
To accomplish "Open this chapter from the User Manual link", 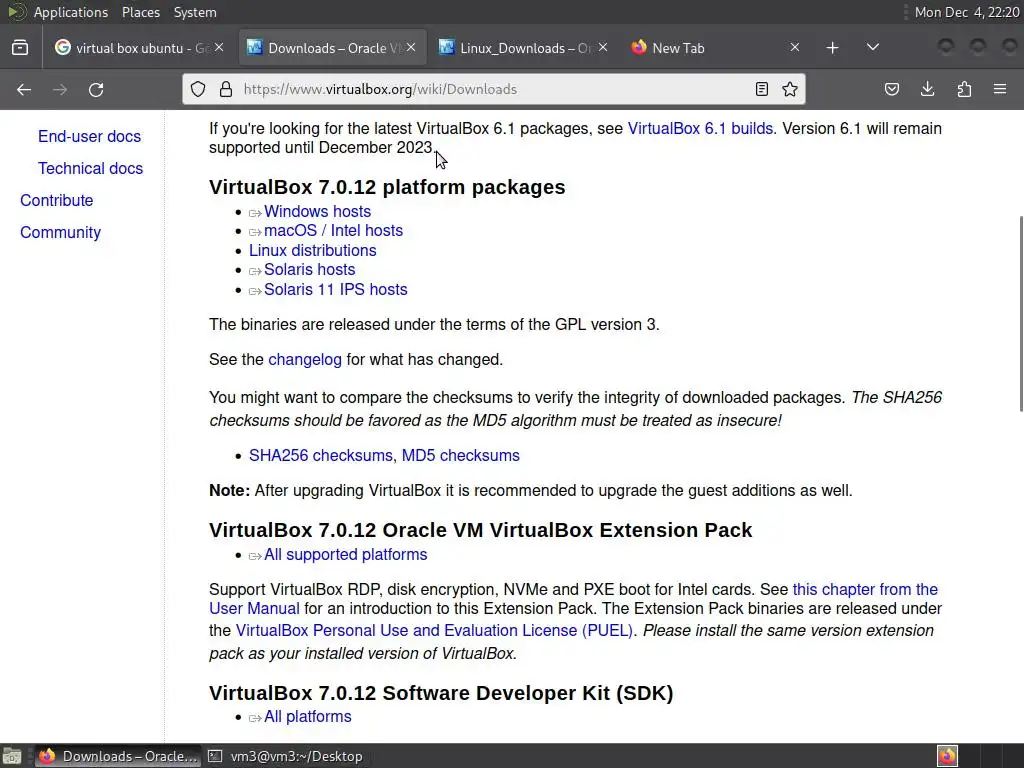I will [x=865, y=590].
